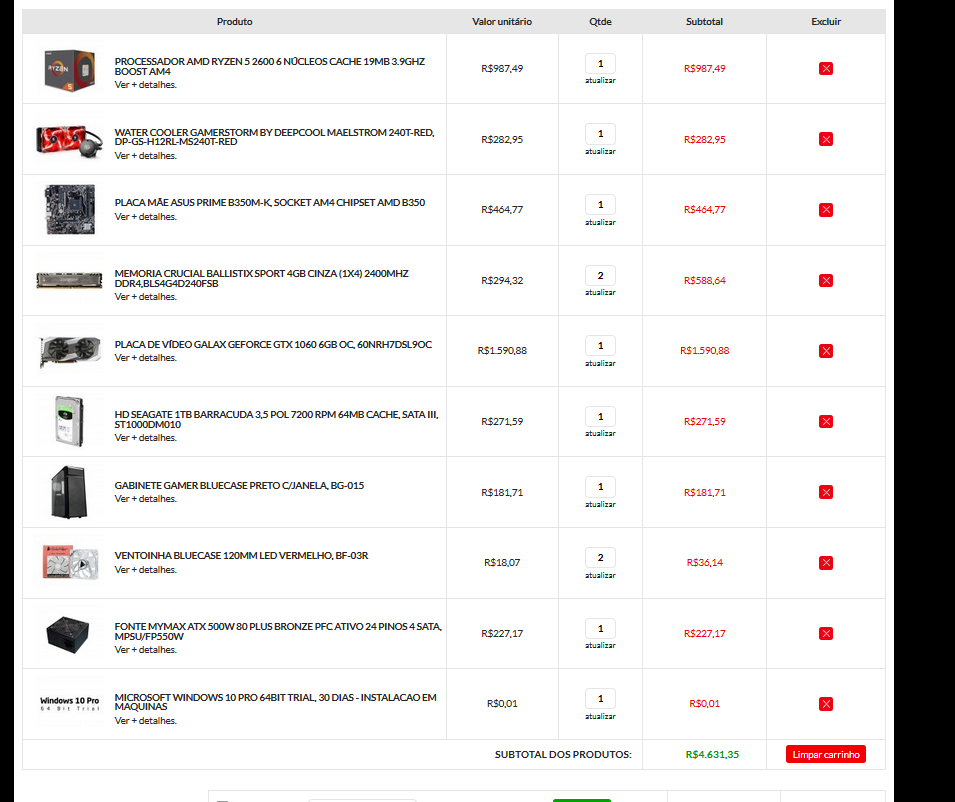Screen dimensions: 955x802
Task: Edit quantity field for Bluecase gabinete
Action: point(600,487)
